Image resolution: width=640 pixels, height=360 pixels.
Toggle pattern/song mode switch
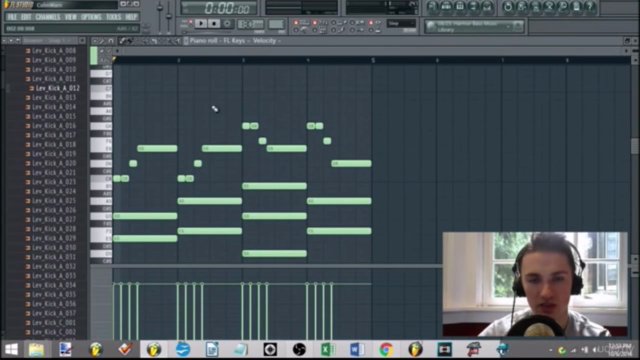pyautogui.click(x=190, y=23)
